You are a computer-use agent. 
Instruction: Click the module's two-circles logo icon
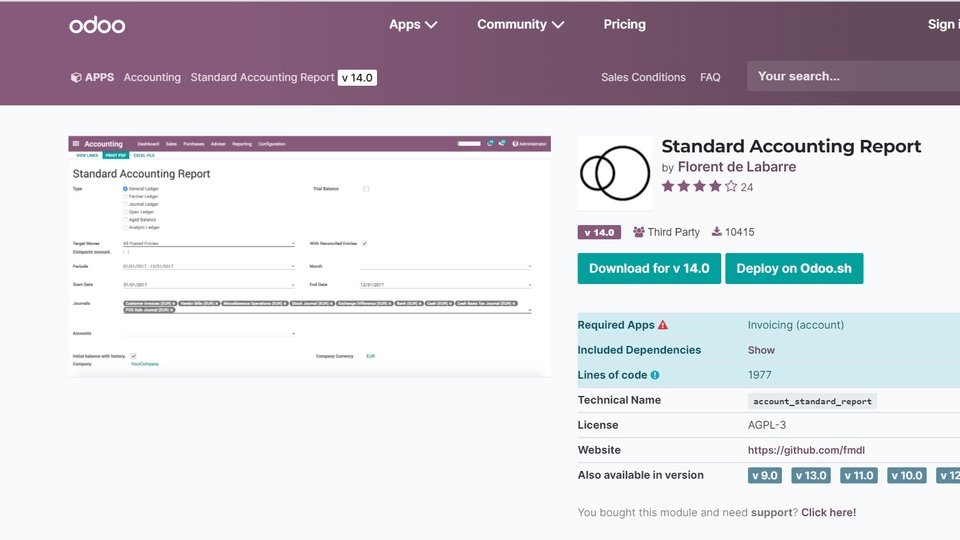tap(615, 173)
